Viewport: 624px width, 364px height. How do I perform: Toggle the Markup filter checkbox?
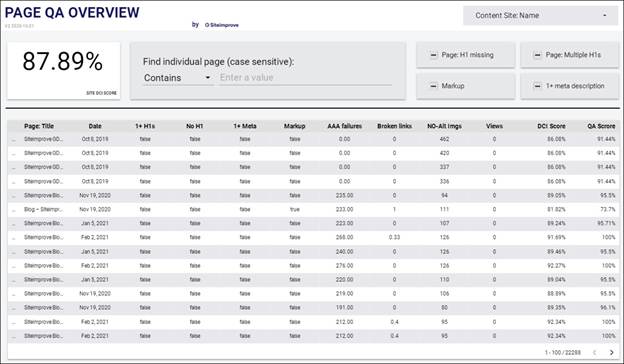click(434, 86)
